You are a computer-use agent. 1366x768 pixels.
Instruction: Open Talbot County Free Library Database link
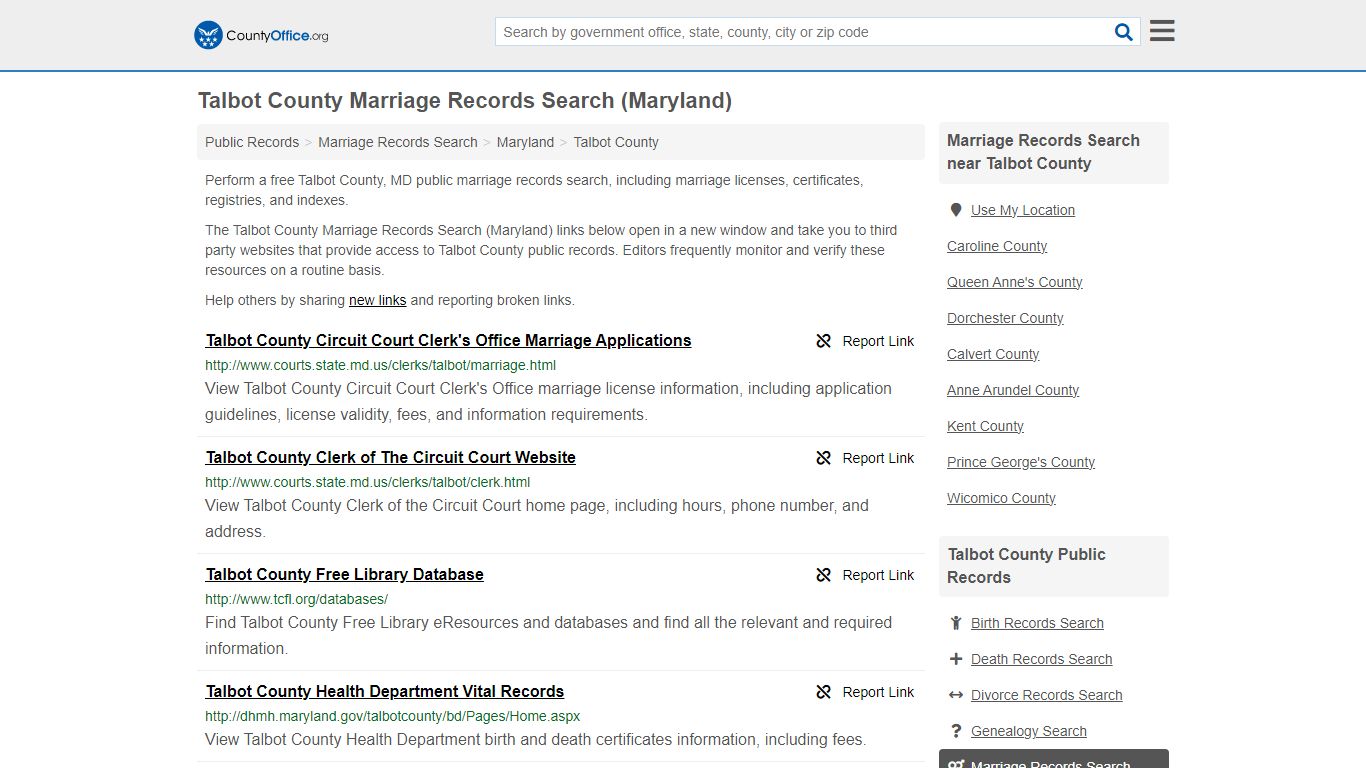pos(344,574)
